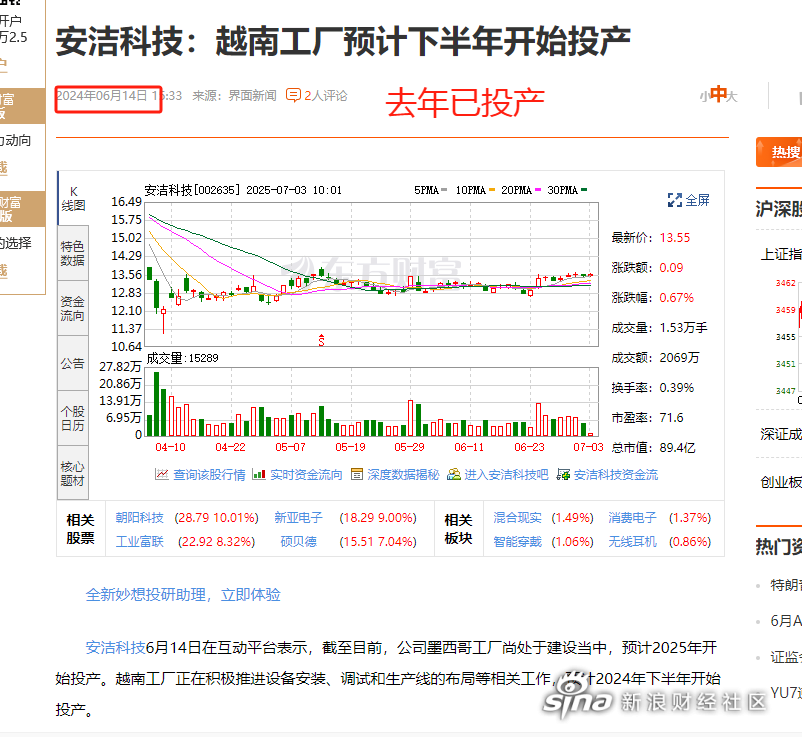Click the 涨跌幅 value 0.67%
Viewport: 802px width, 737px height.
pos(677,298)
